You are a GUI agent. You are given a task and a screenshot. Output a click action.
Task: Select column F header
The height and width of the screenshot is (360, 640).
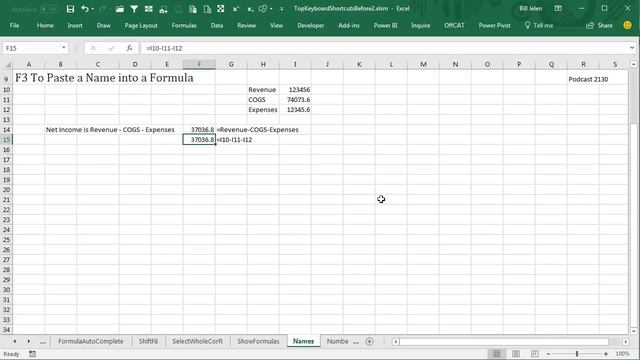pyautogui.click(x=199, y=64)
